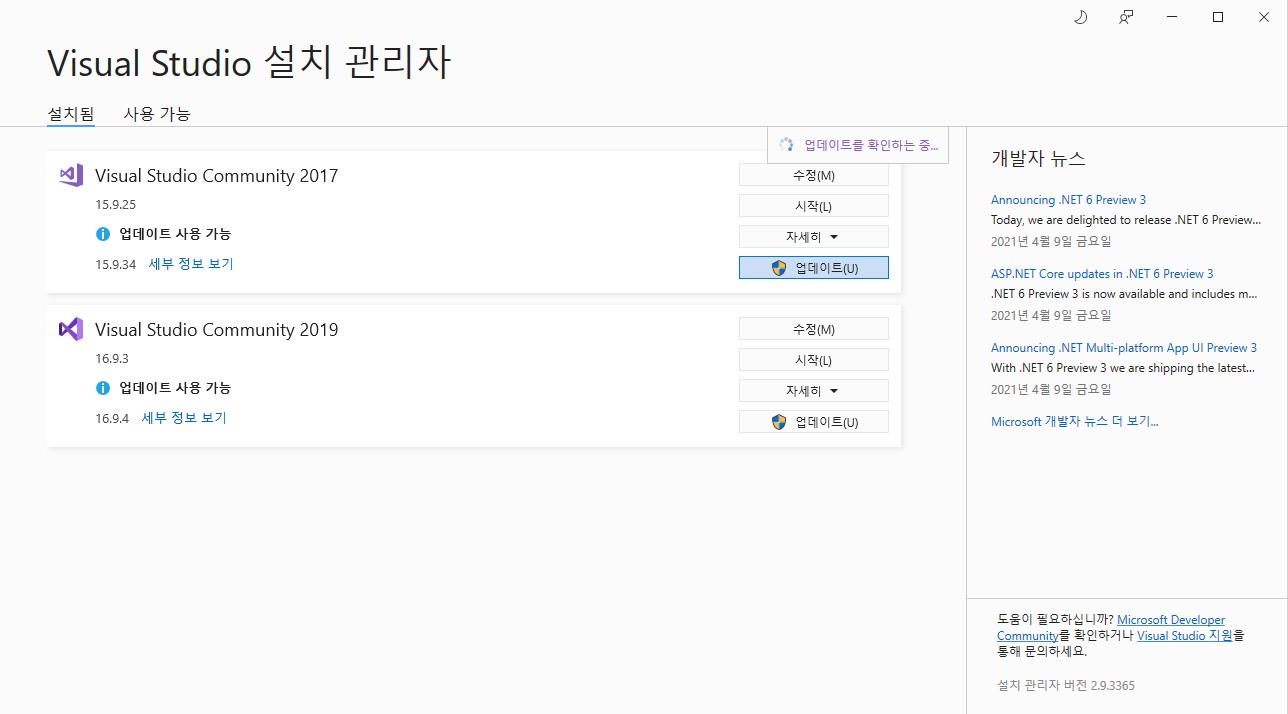Viewport: 1288px width, 714px height.
Task: Open Visual Studio 지원 link
Action: [x=1185, y=636]
